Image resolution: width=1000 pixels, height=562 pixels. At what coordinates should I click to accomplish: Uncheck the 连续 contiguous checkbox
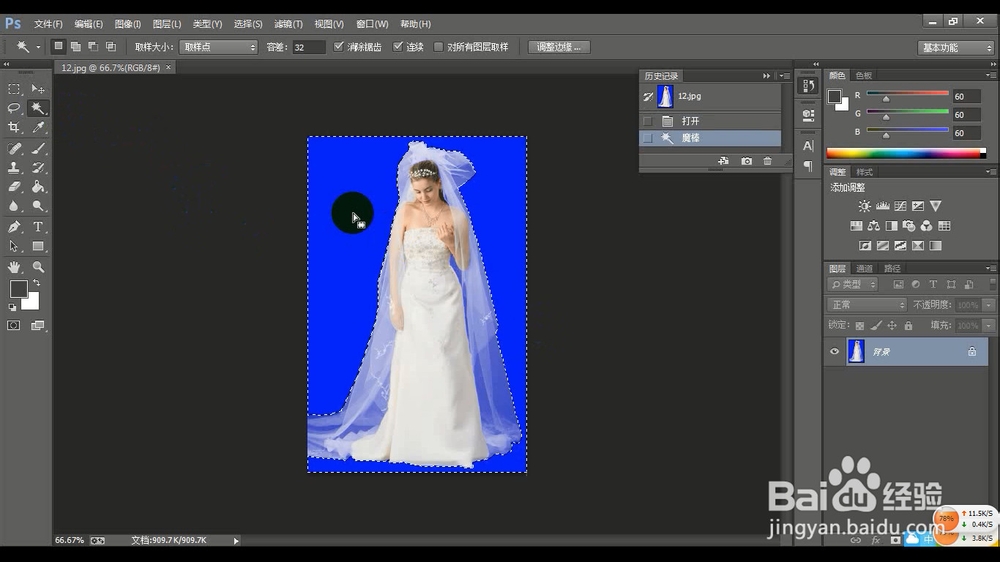coord(398,47)
